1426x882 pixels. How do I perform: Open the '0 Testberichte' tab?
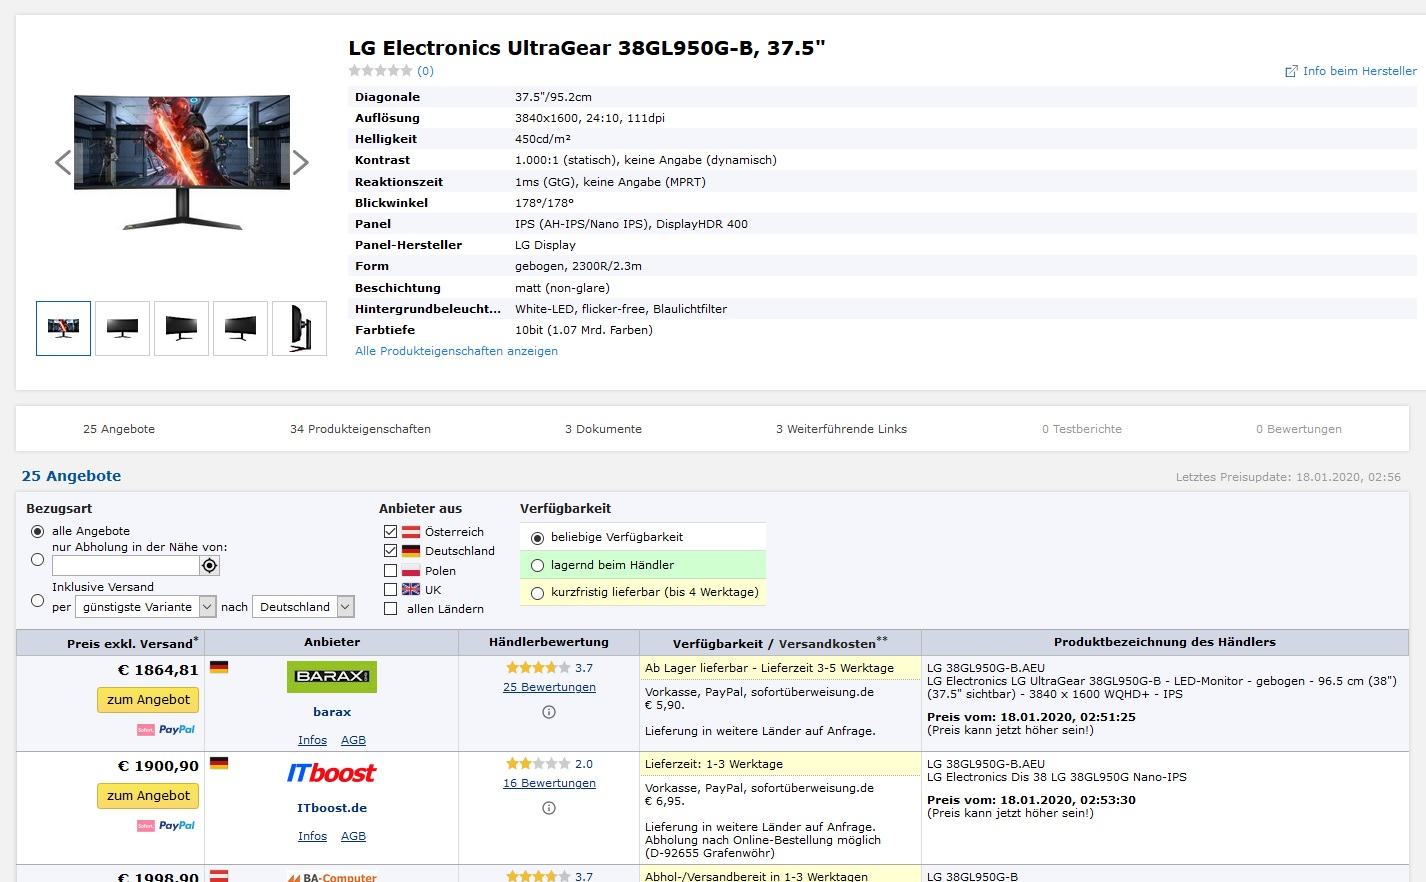pos(1082,429)
